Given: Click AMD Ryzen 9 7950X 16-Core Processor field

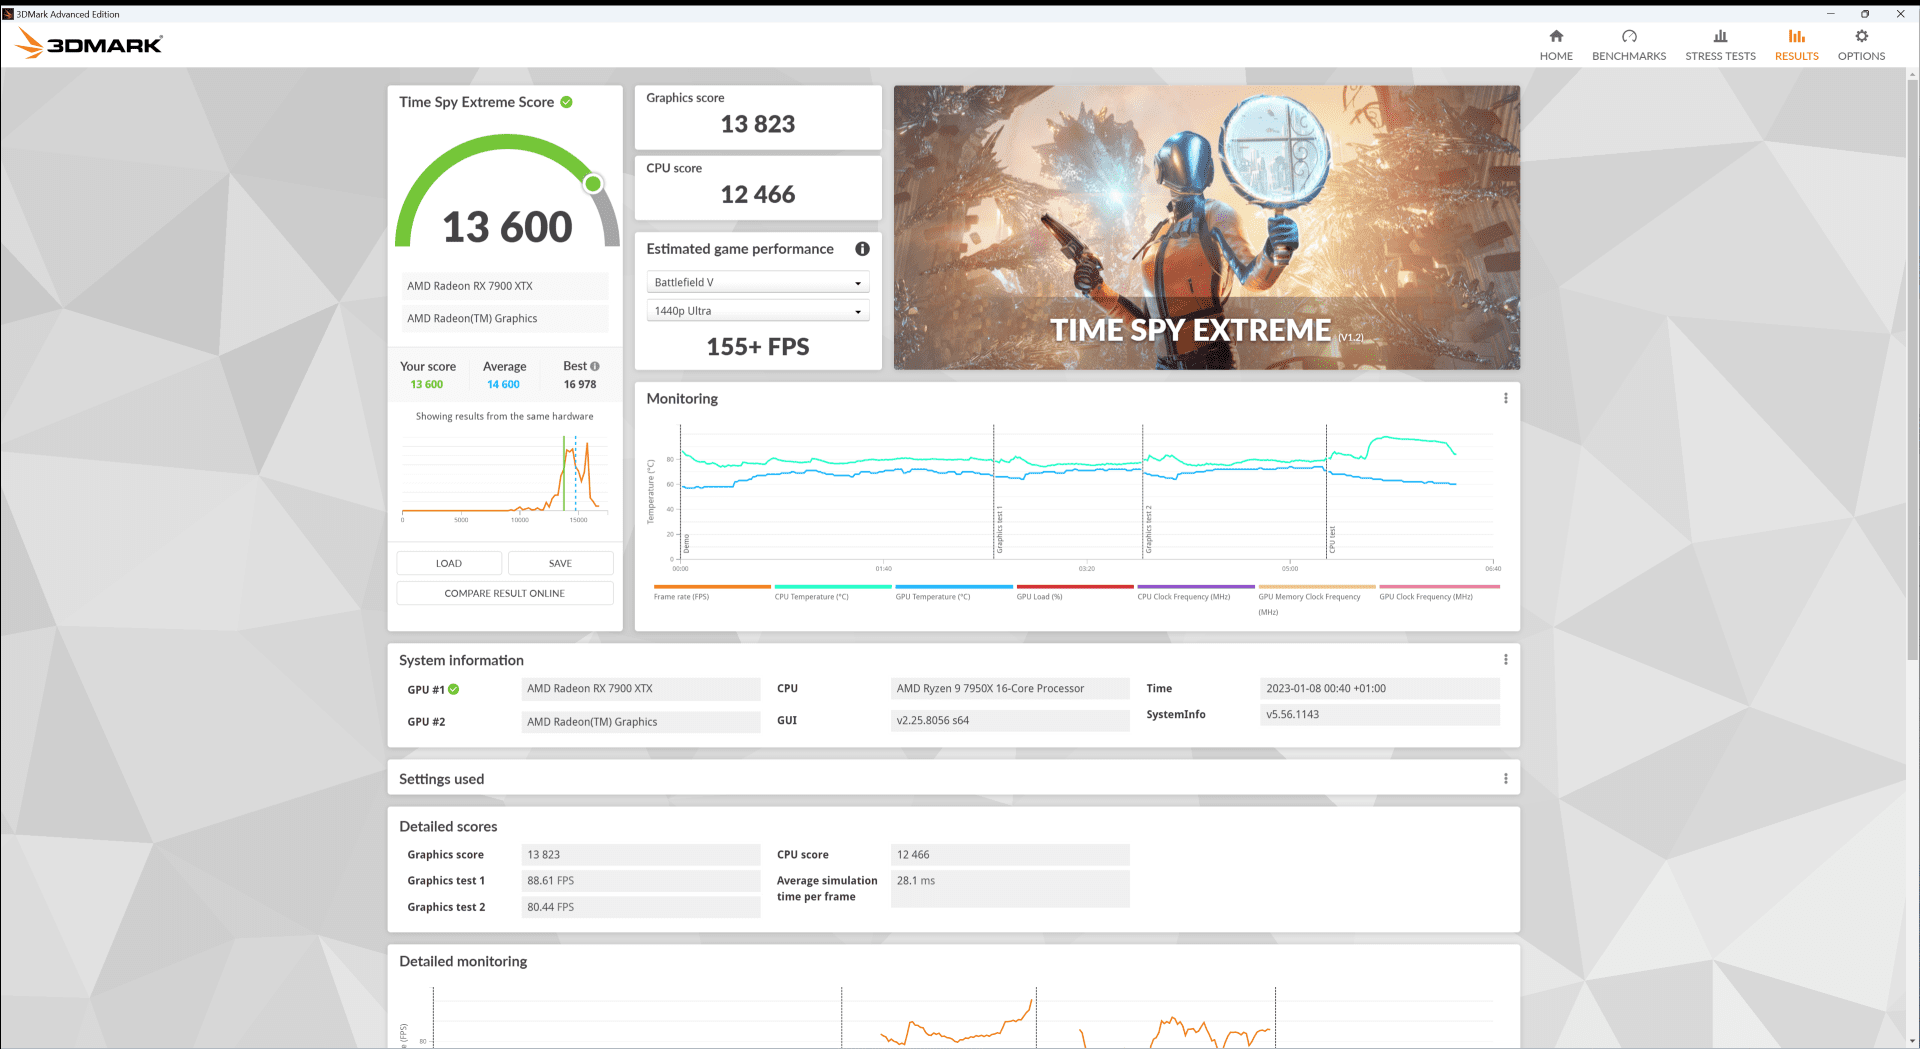Looking at the screenshot, I should 1010,689.
